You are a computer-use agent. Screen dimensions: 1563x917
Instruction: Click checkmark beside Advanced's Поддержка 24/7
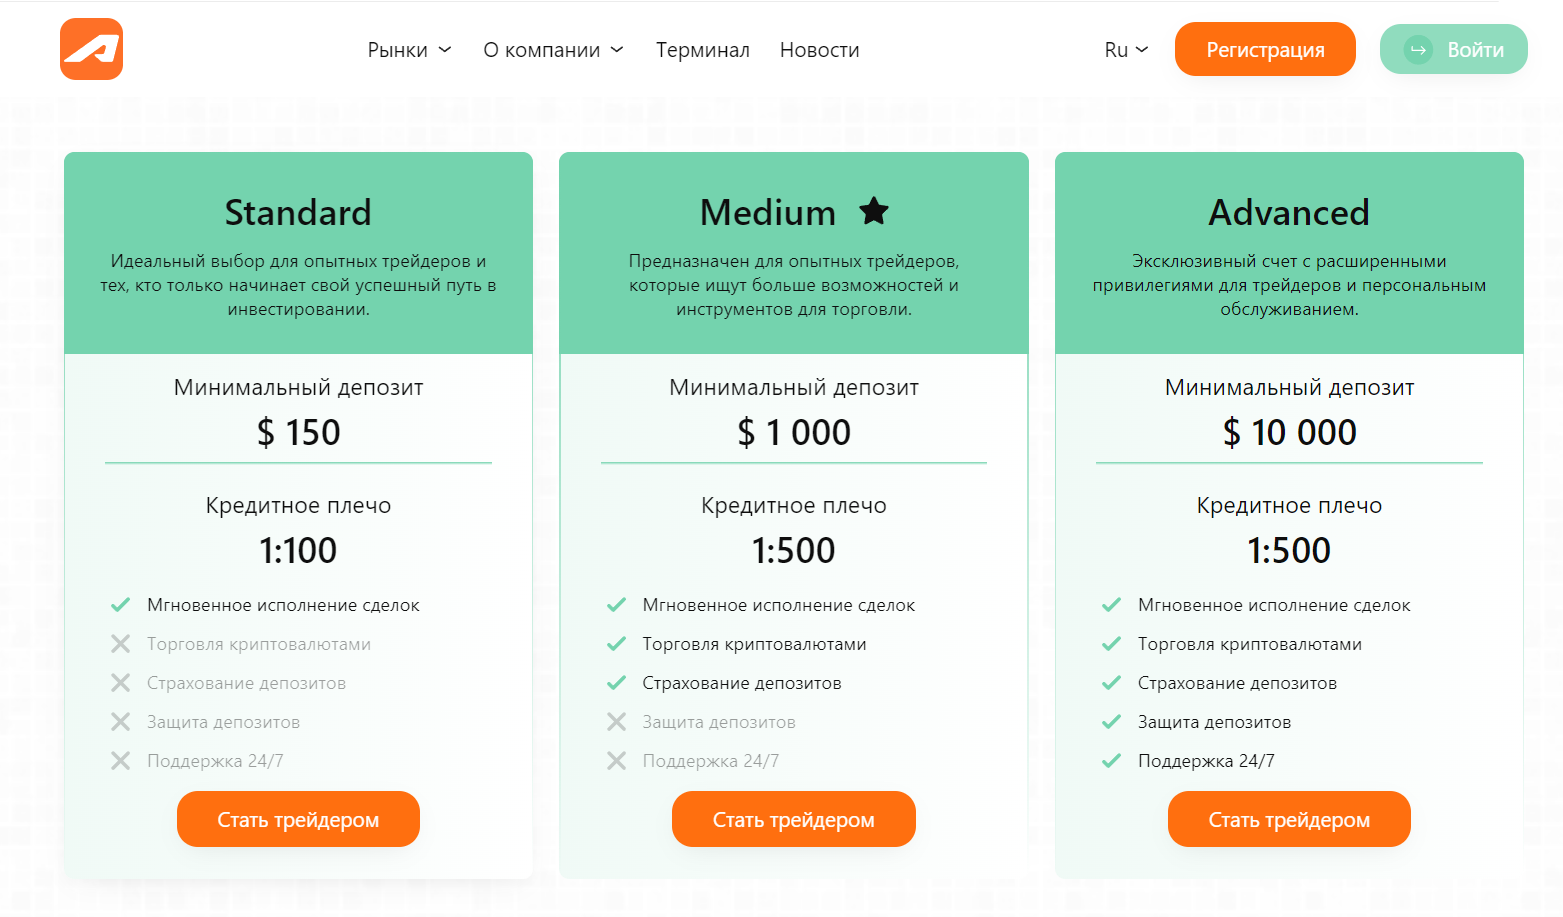point(1111,761)
